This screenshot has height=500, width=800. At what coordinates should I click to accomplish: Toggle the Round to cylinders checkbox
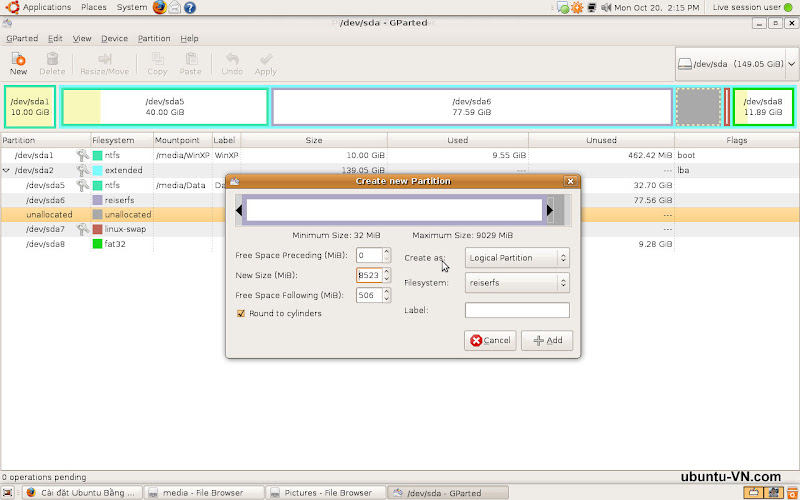pos(241,313)
